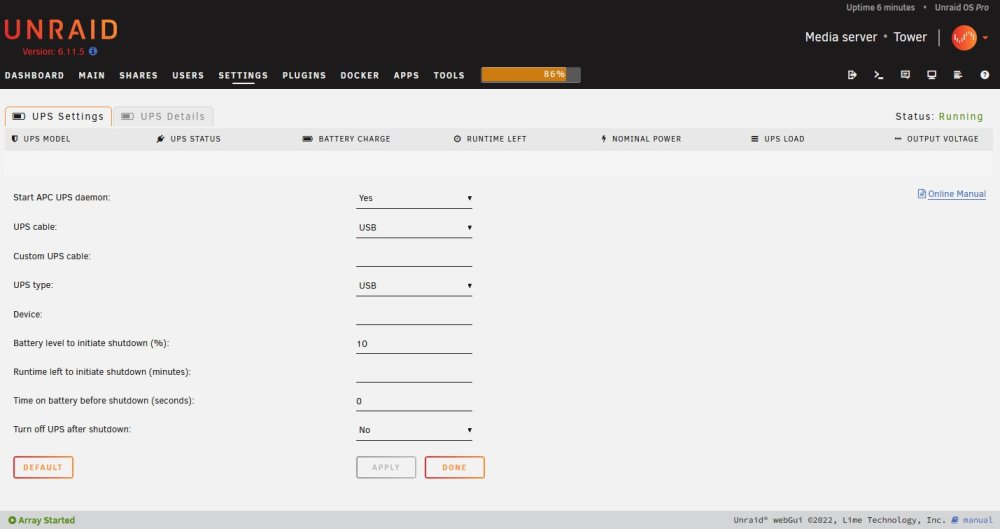Open the terminal icon in the top toolbar
This screenshot has width=1000, height=529.
tap(878, 75)
